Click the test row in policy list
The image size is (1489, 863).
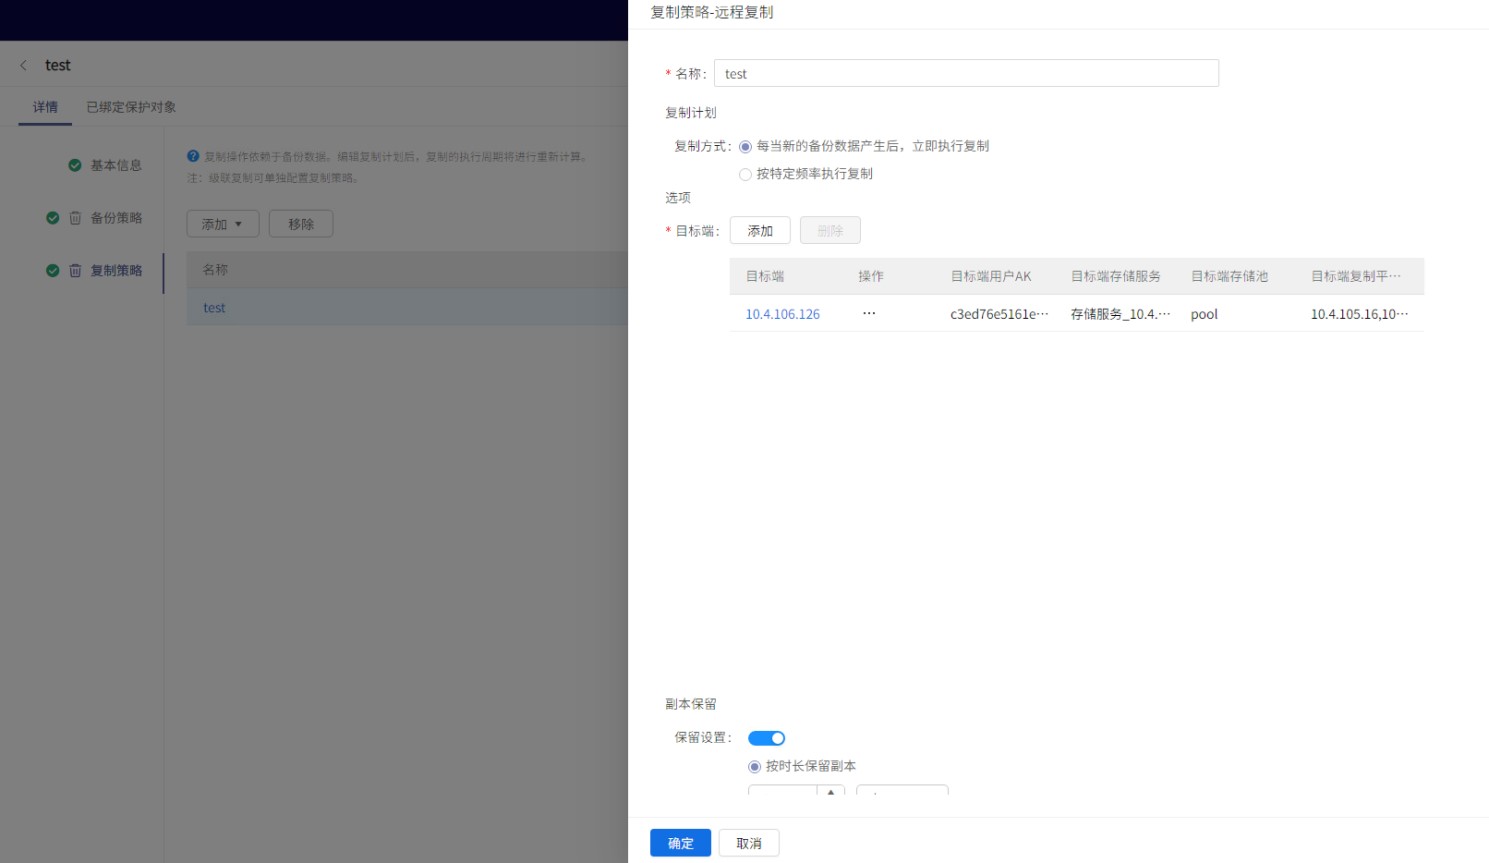pos(407,308)
